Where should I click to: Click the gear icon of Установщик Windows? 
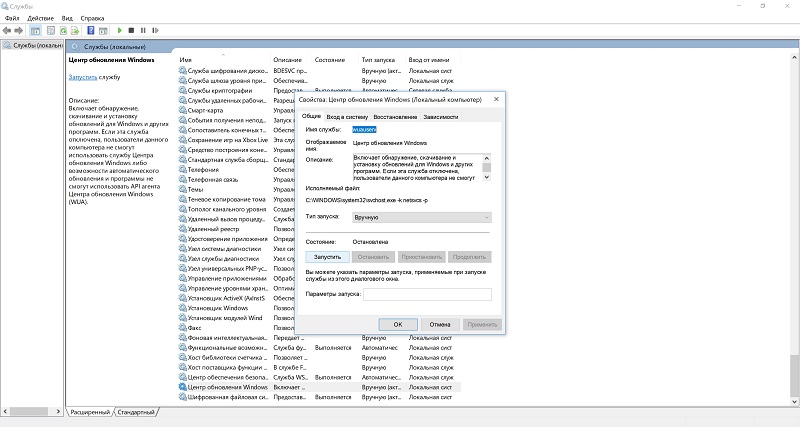pos(183,308)
